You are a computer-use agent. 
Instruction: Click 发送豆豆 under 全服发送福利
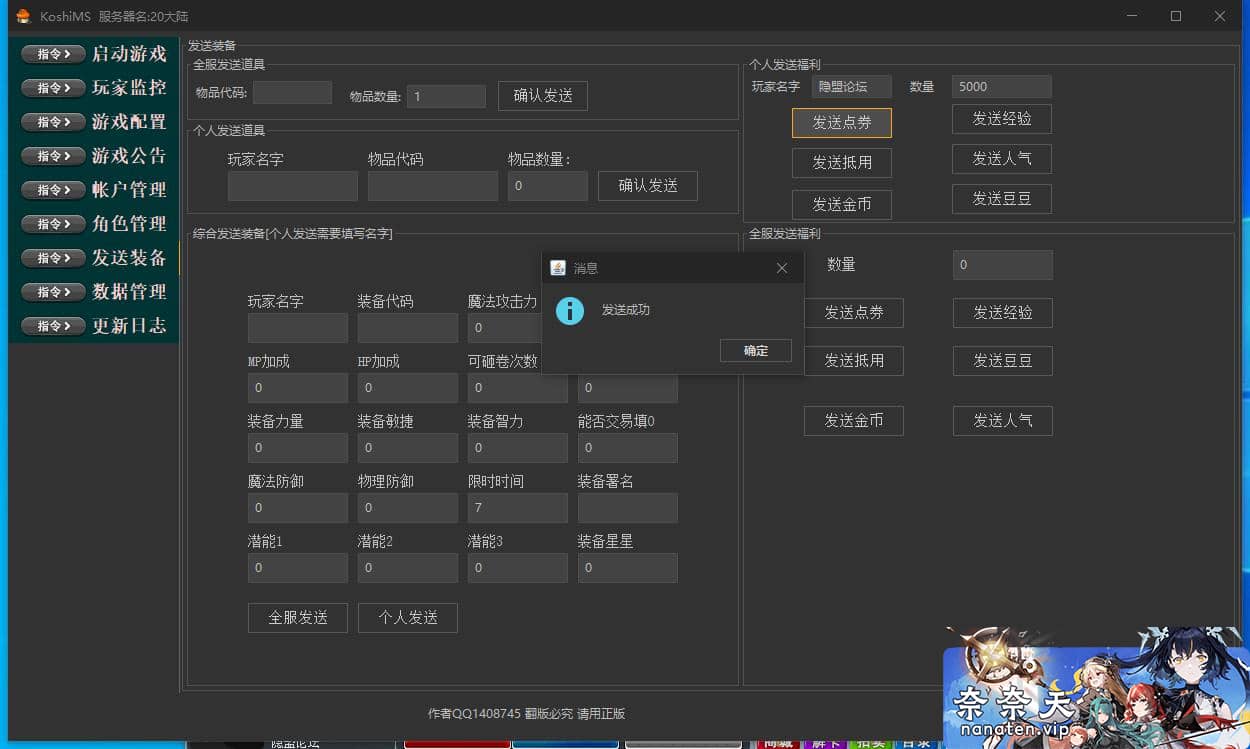(x=1003, y=361)
